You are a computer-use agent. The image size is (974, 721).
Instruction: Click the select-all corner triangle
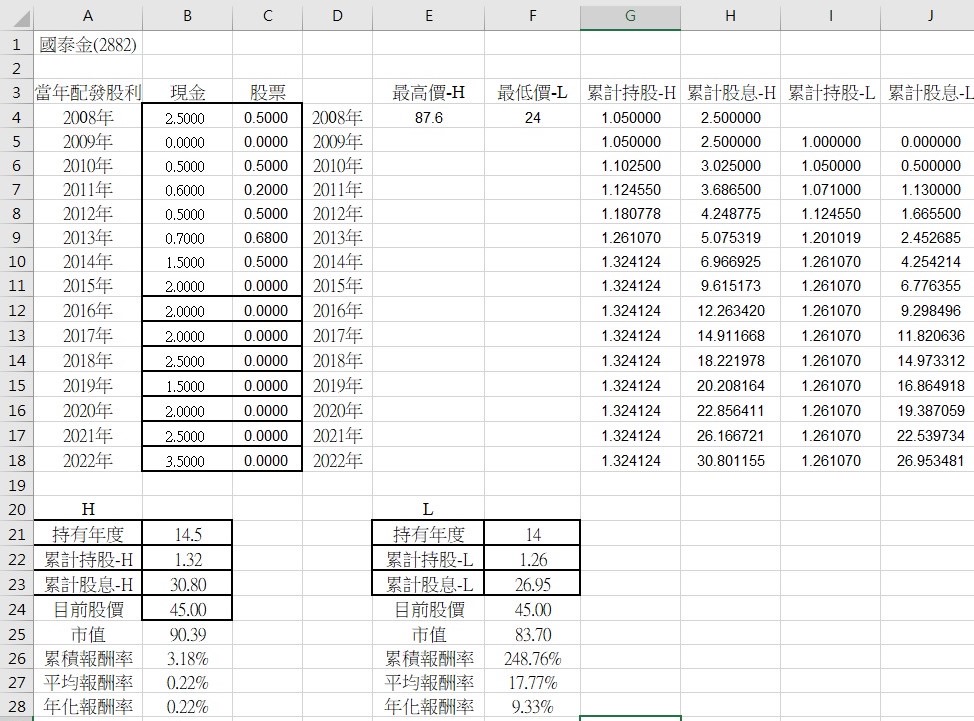(x=21, y=18)
